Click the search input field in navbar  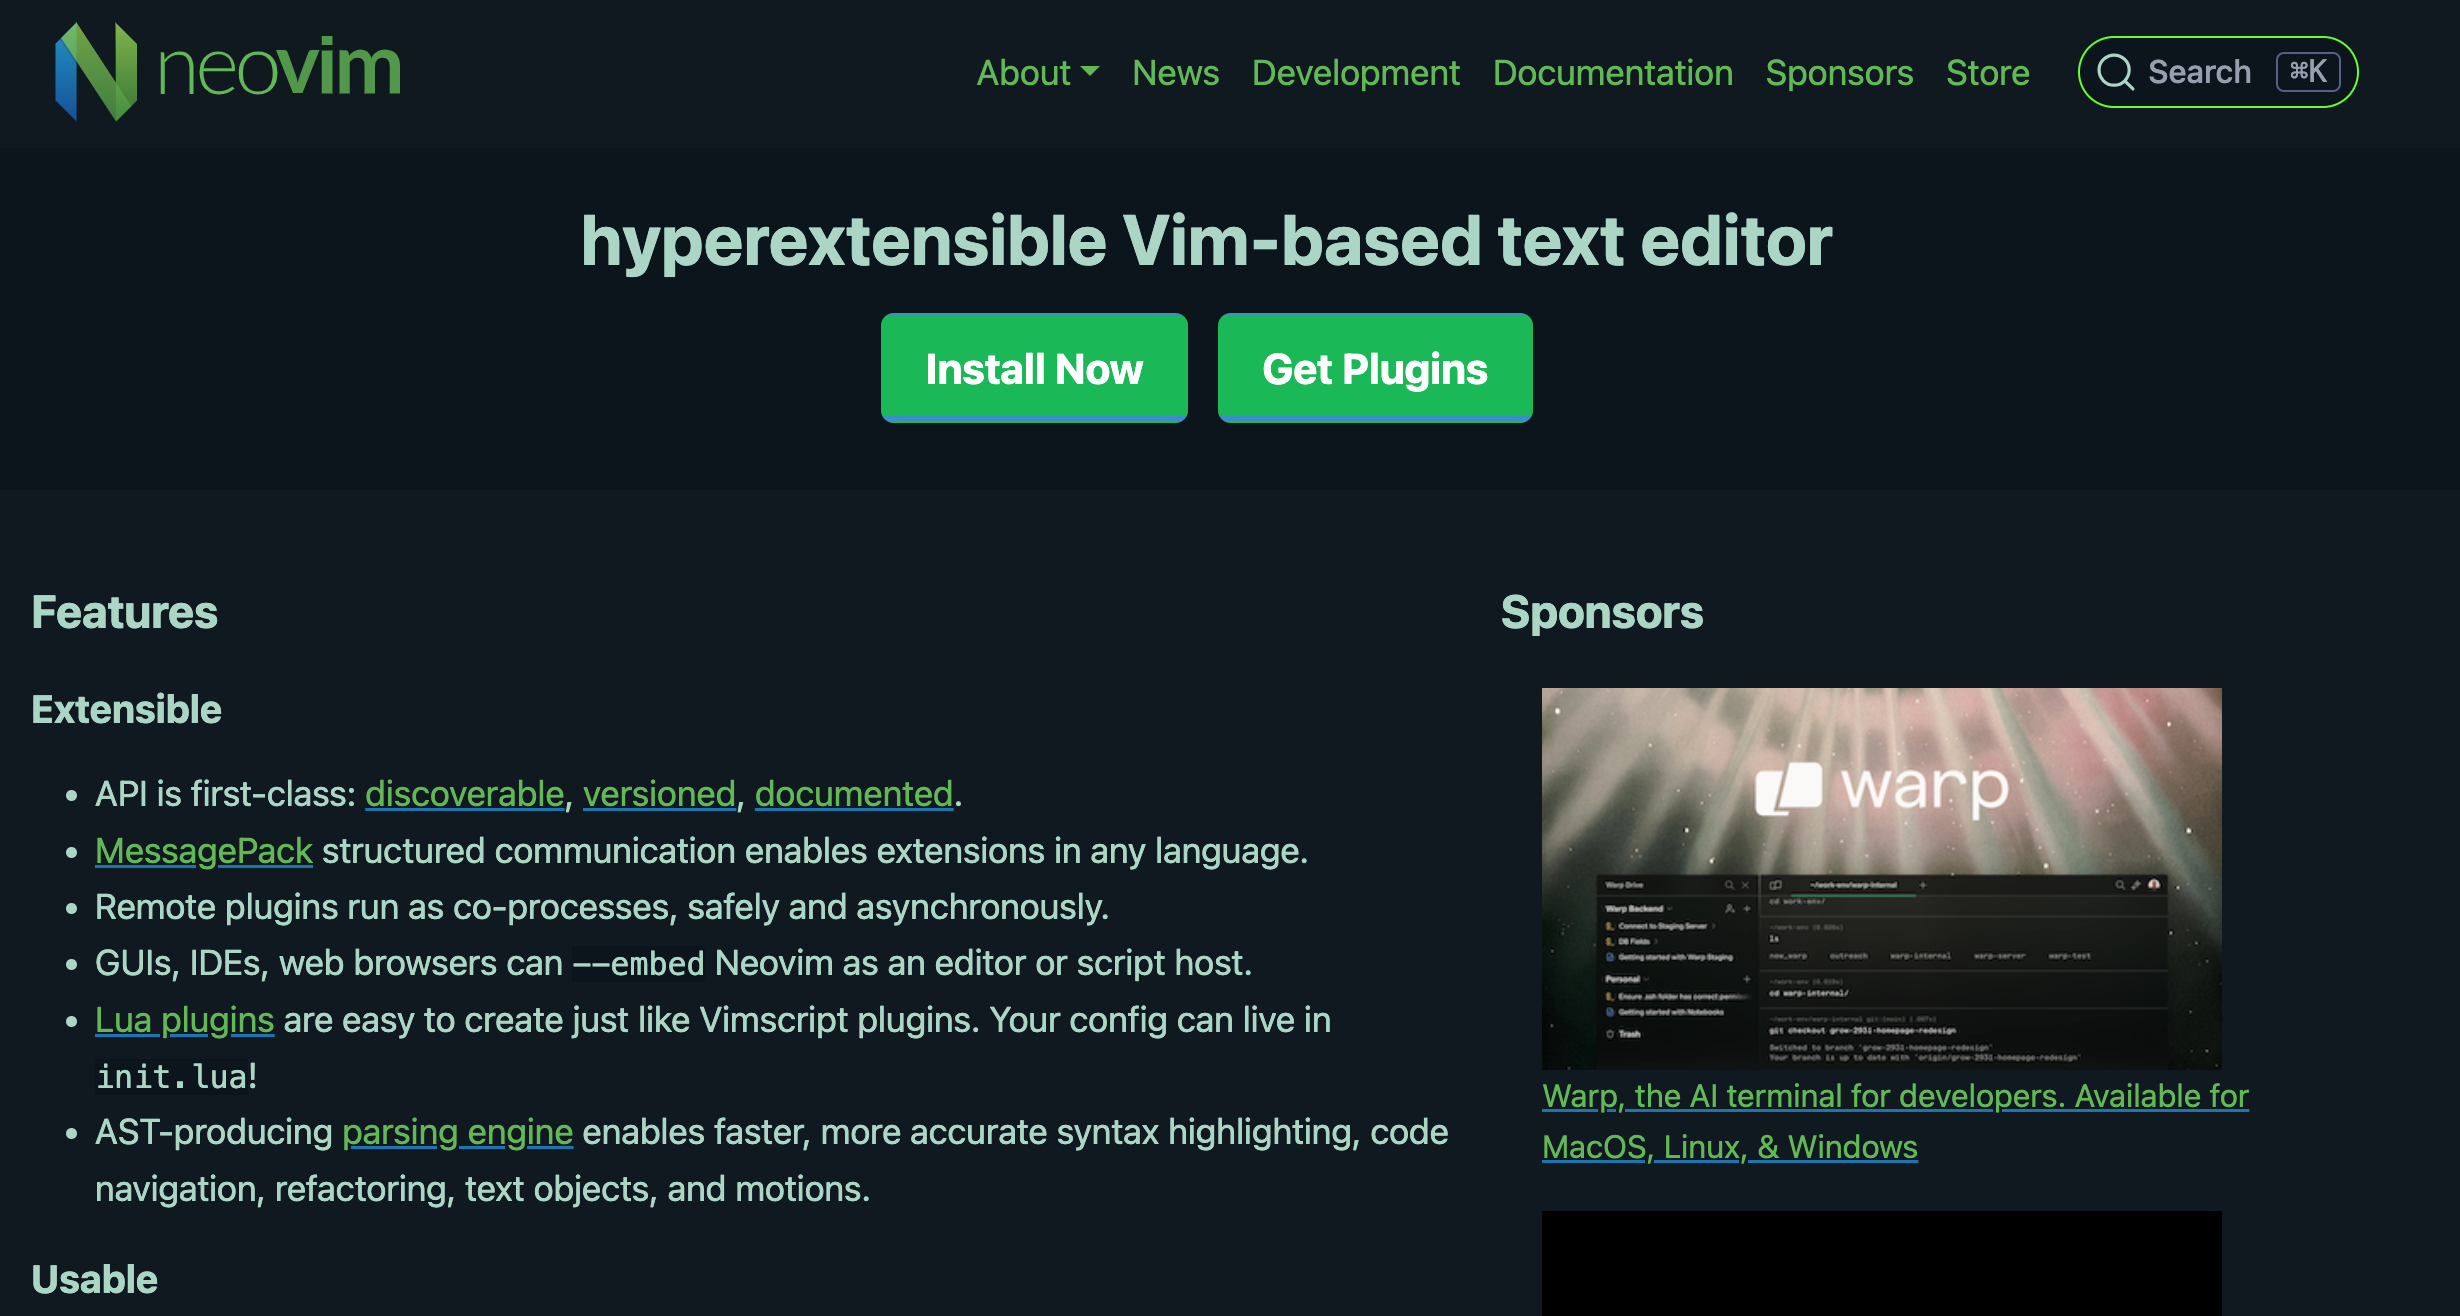[x=2200, y=71]
